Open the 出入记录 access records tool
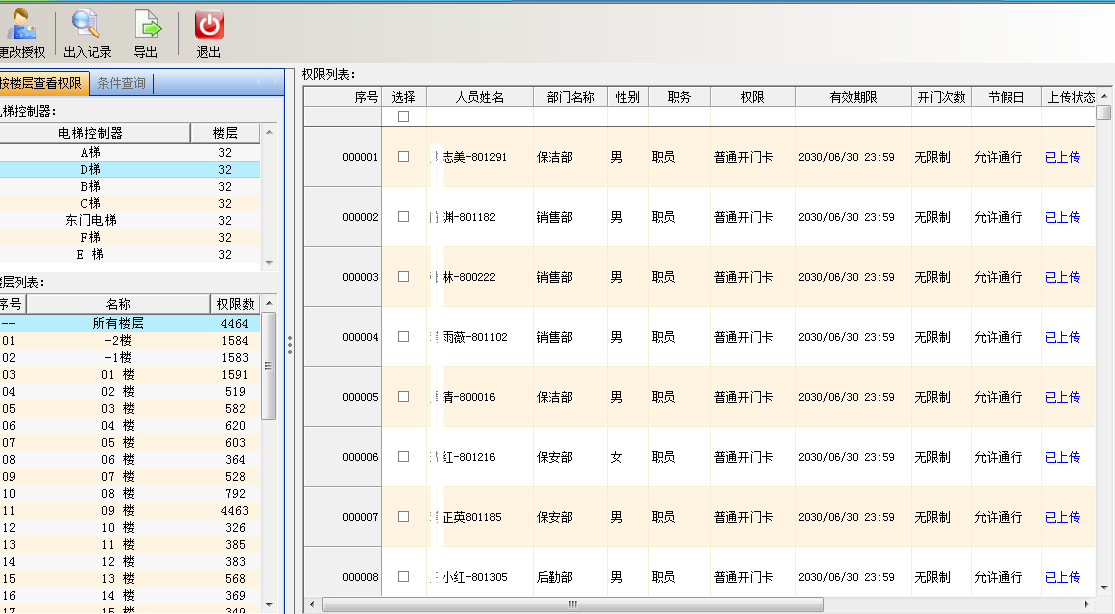The width and height of the screenshot is (1115, 614). pos(87,33)
